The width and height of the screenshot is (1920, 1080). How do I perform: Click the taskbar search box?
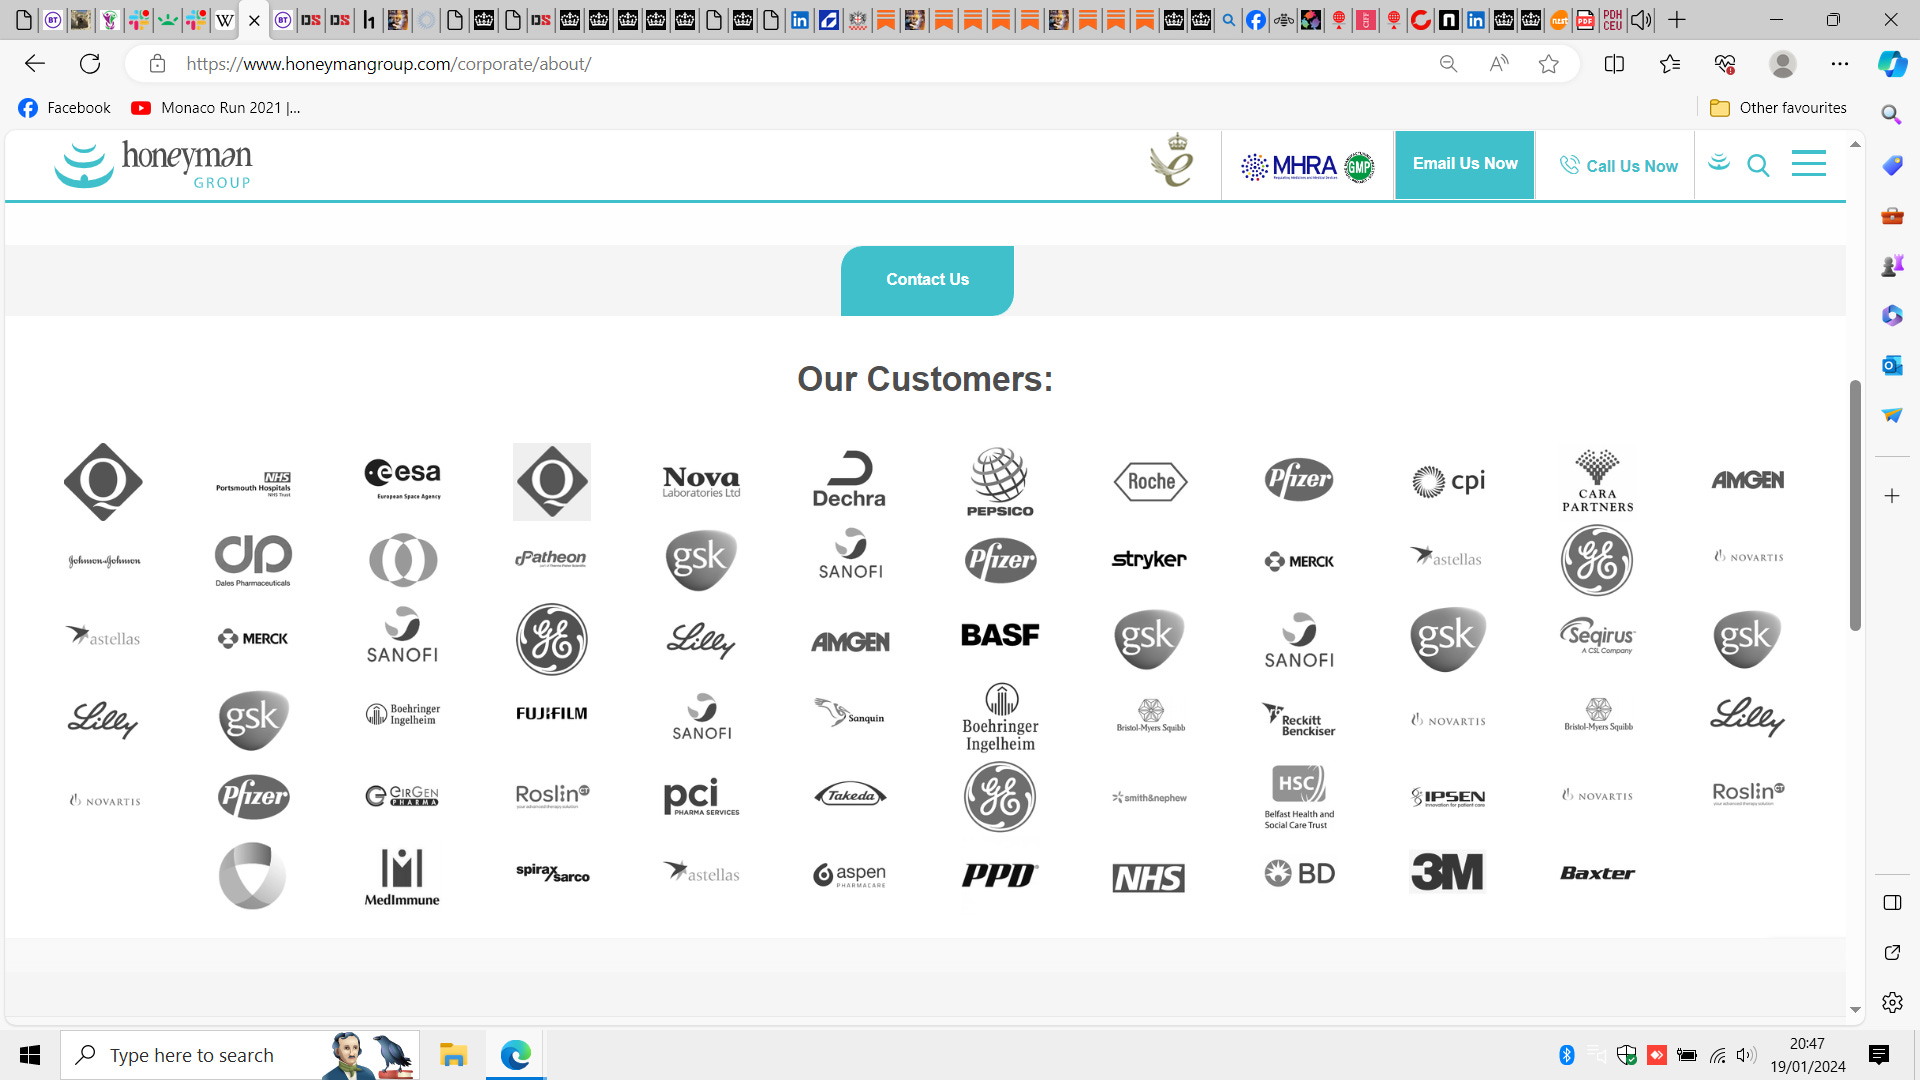pyautogui.click(x=240, y=1055)
